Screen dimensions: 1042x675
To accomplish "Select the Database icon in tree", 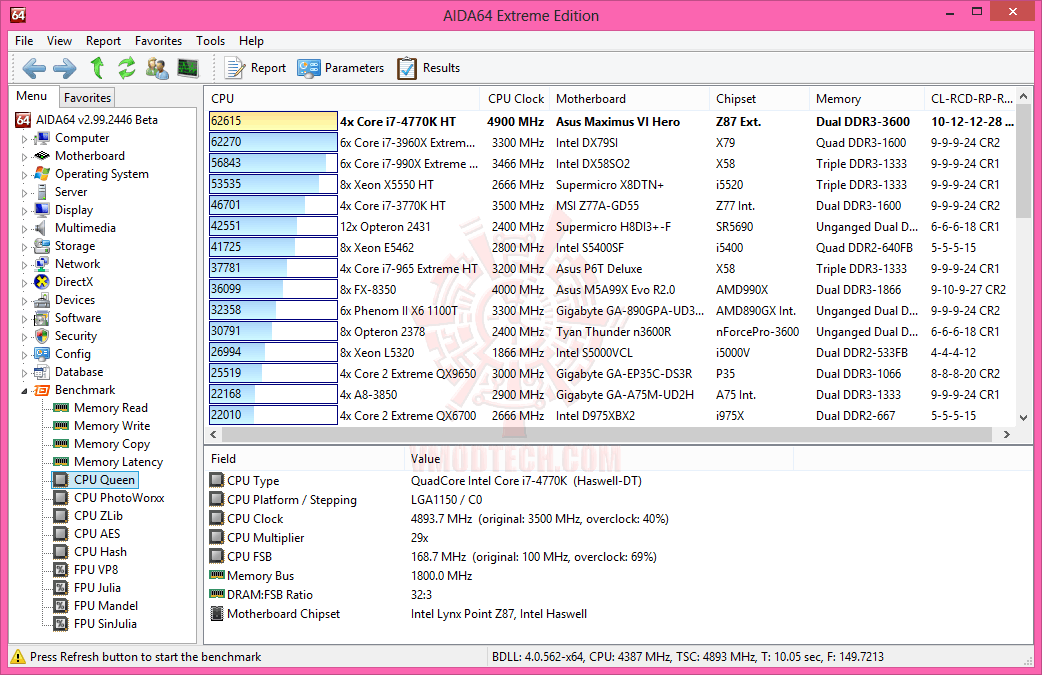I will click(x=42, y=371).
